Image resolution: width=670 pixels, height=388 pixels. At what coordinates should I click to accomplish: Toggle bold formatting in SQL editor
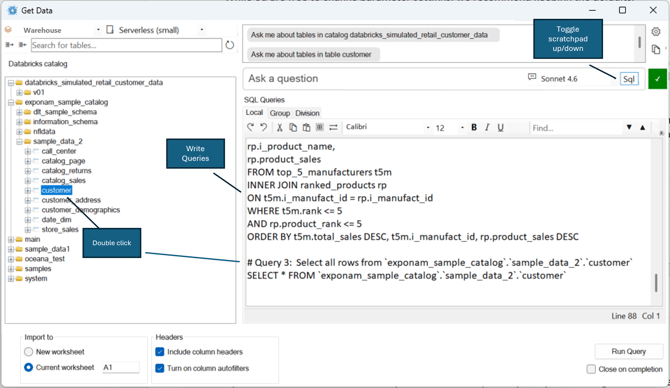[474, 127]
